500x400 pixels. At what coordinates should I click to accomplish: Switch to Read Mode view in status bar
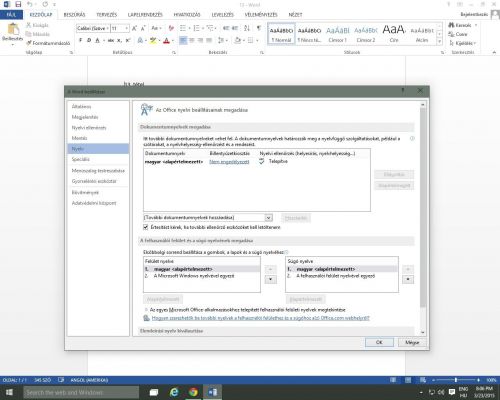(393, 380)
